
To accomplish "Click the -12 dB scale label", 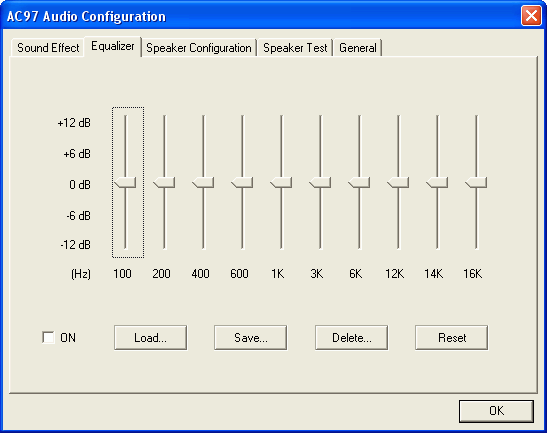I will (x=75, y=245).
